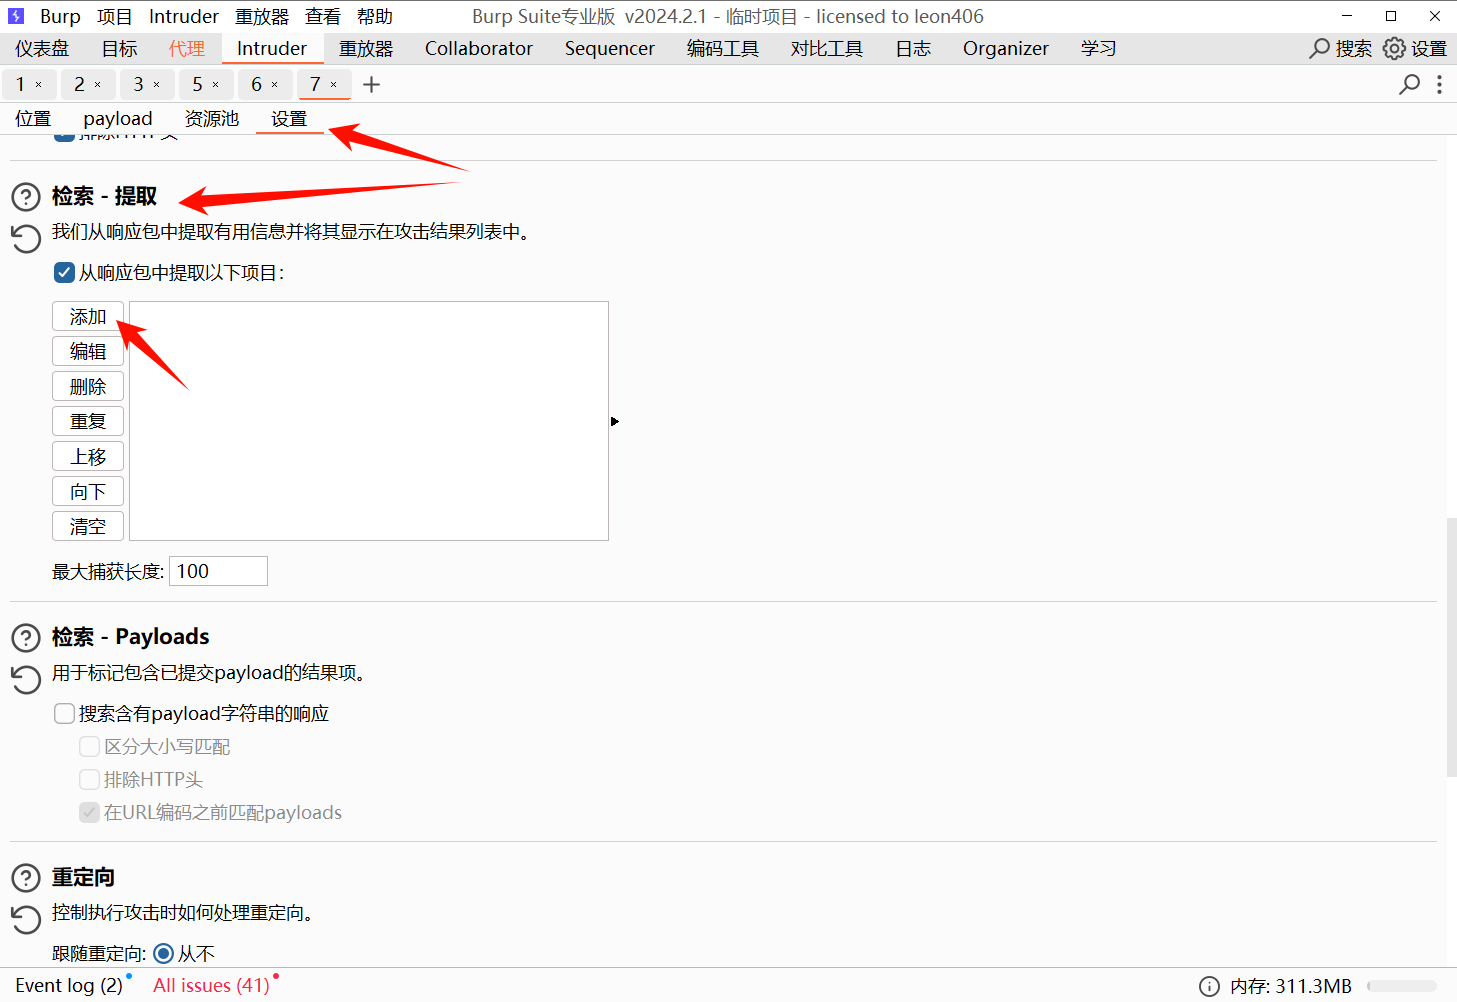Screen dimensions: 1457x1002
Task: Click the 向下 button
Action: (88, 491)
